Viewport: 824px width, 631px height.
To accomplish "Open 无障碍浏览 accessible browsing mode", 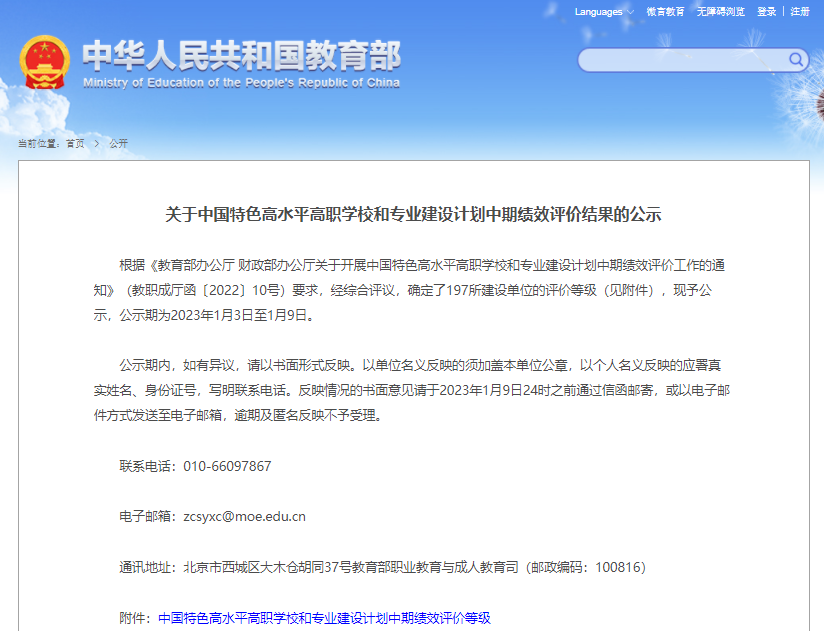I will [x=719, y=12].
